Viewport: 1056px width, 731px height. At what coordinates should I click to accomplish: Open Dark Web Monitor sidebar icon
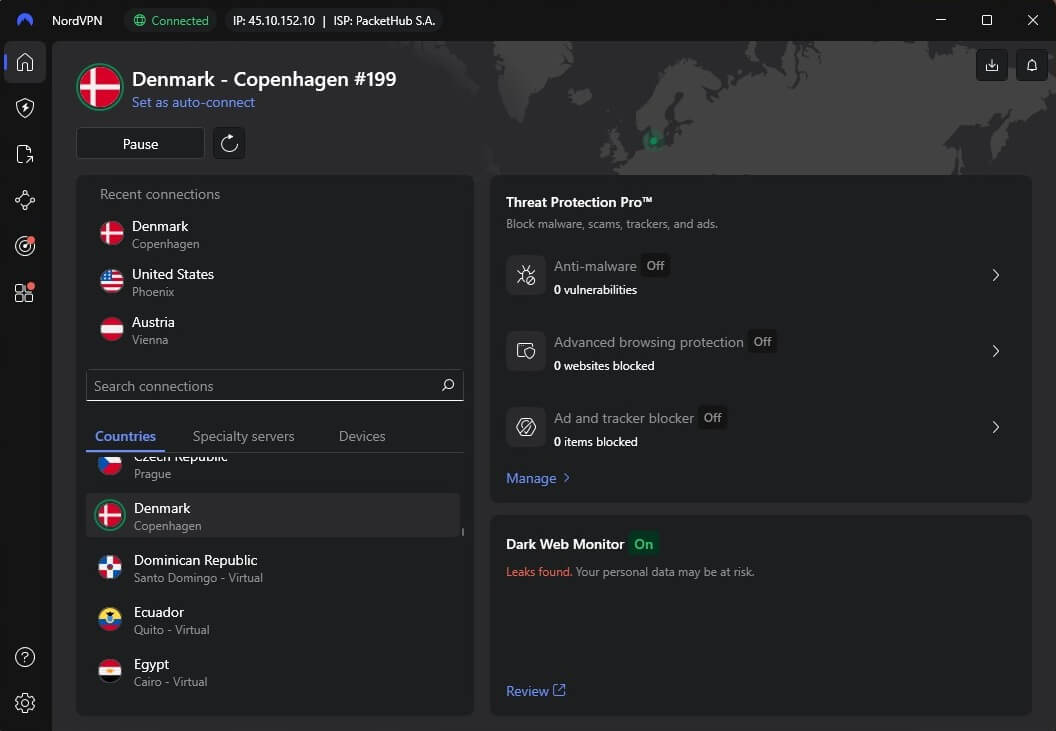pos(24,246)
